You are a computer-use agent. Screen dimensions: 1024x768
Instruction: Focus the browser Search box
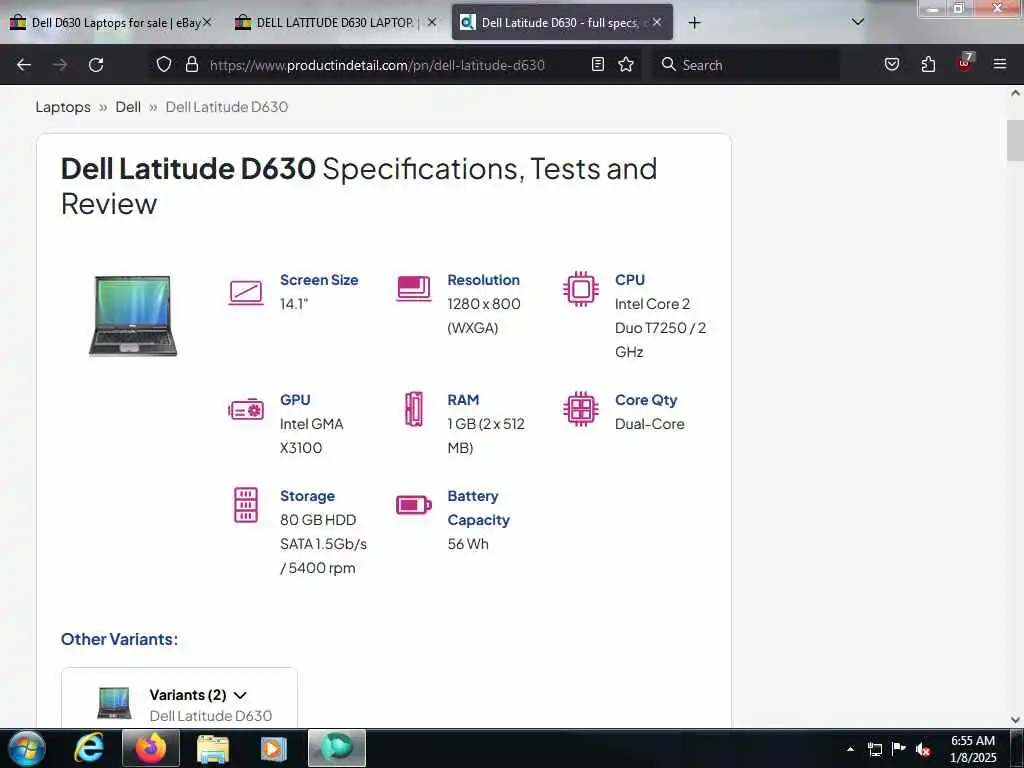pos(747,65)
